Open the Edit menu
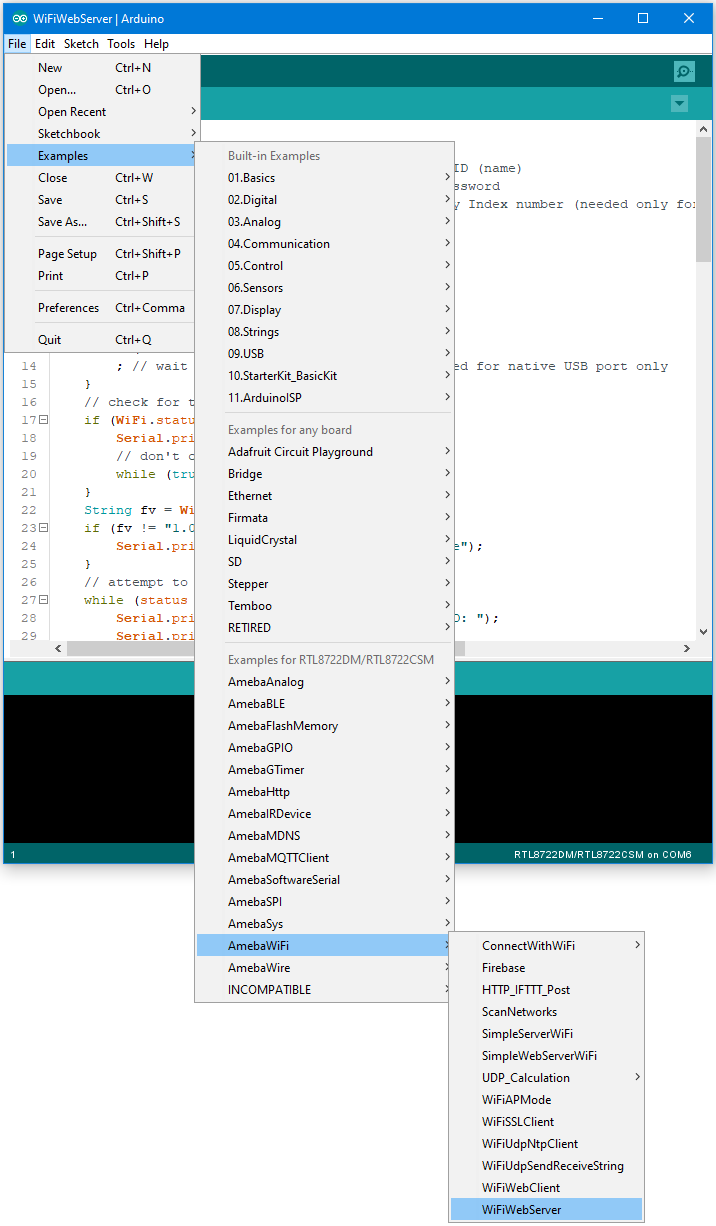 pyautogui.click(x=45, y=44)
